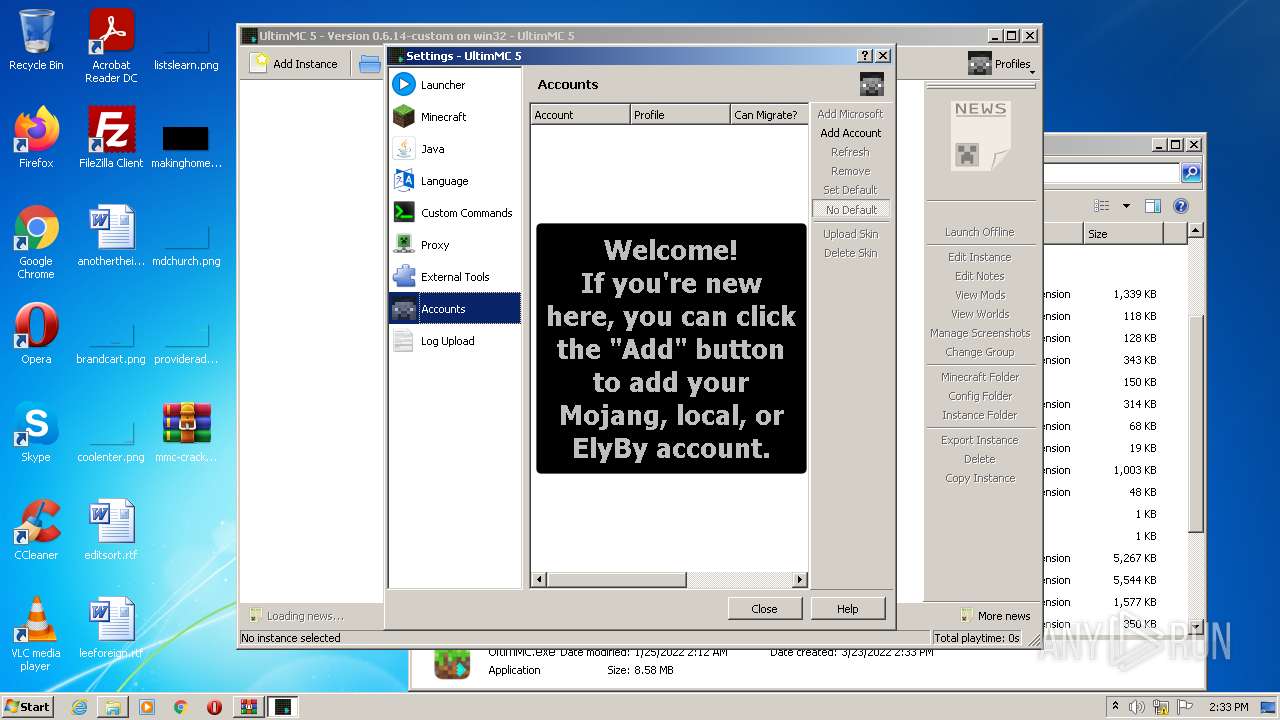The width and height of the screenshot is (1280, 720).
Task: Click the Settings dialog context help button
Action: [x=866, y=56]
